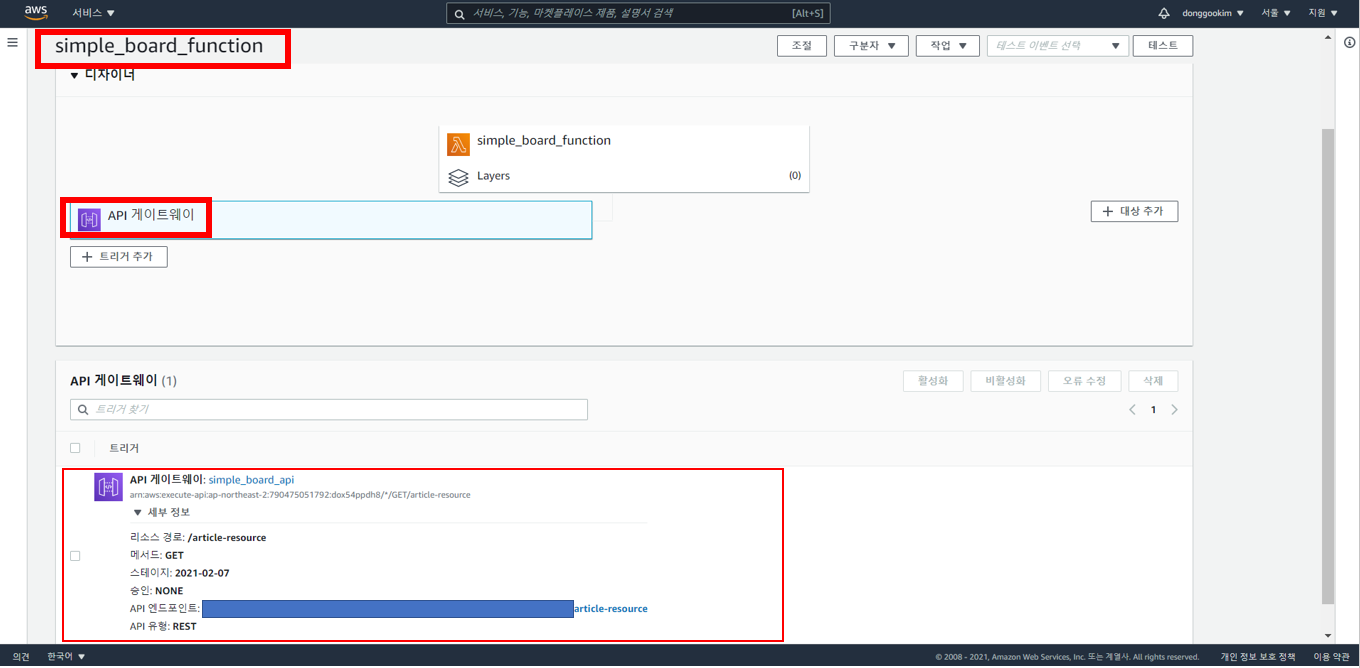Click the 트리거 추가 button

coord(119,257)
